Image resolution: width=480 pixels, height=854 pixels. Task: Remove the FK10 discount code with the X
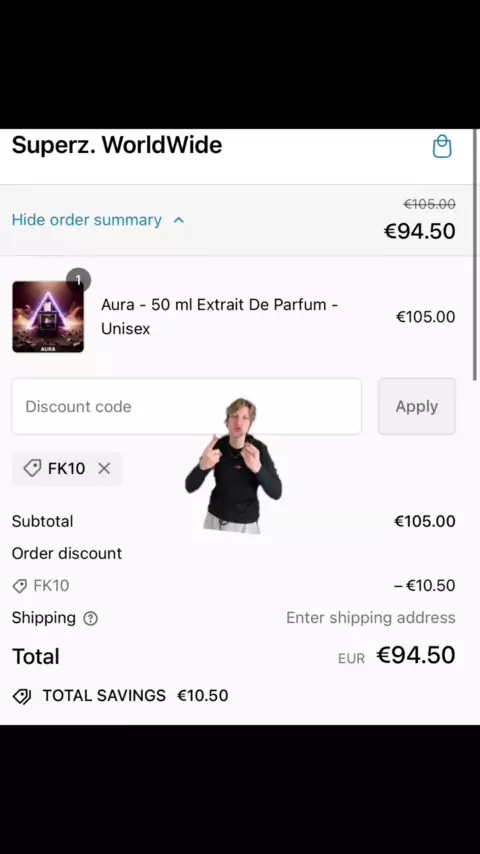[x=104, y=468]
